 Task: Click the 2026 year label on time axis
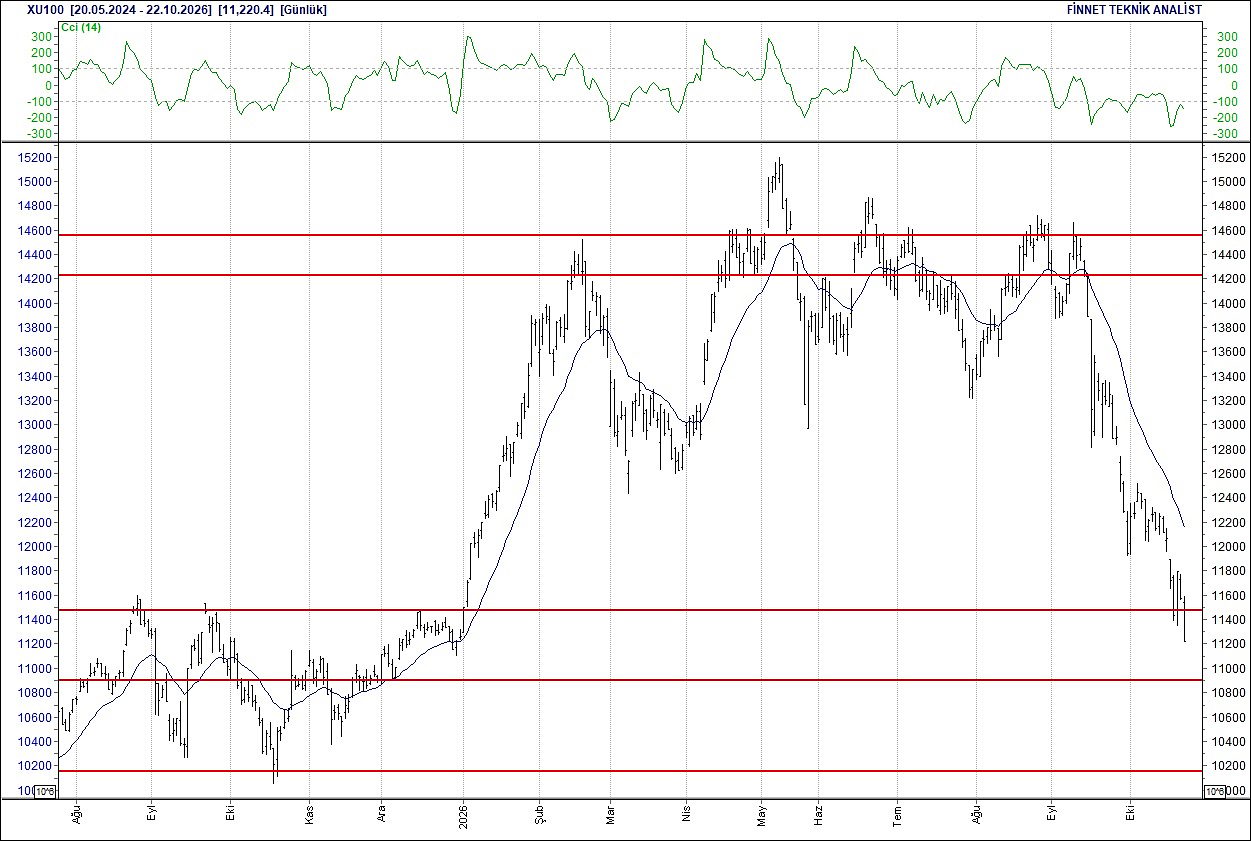[463, 815]
